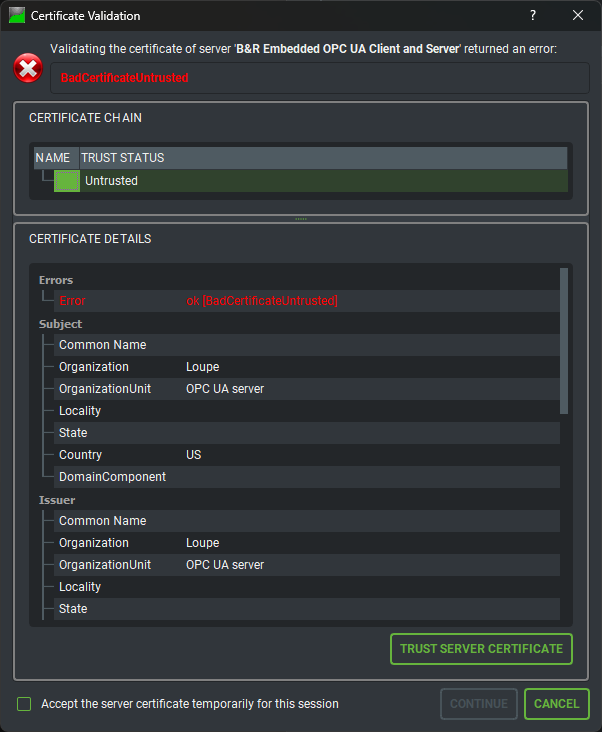Click Subject Organization value 'Loupe'
This screenshot has height=732, width=602.
coord(203,366)
